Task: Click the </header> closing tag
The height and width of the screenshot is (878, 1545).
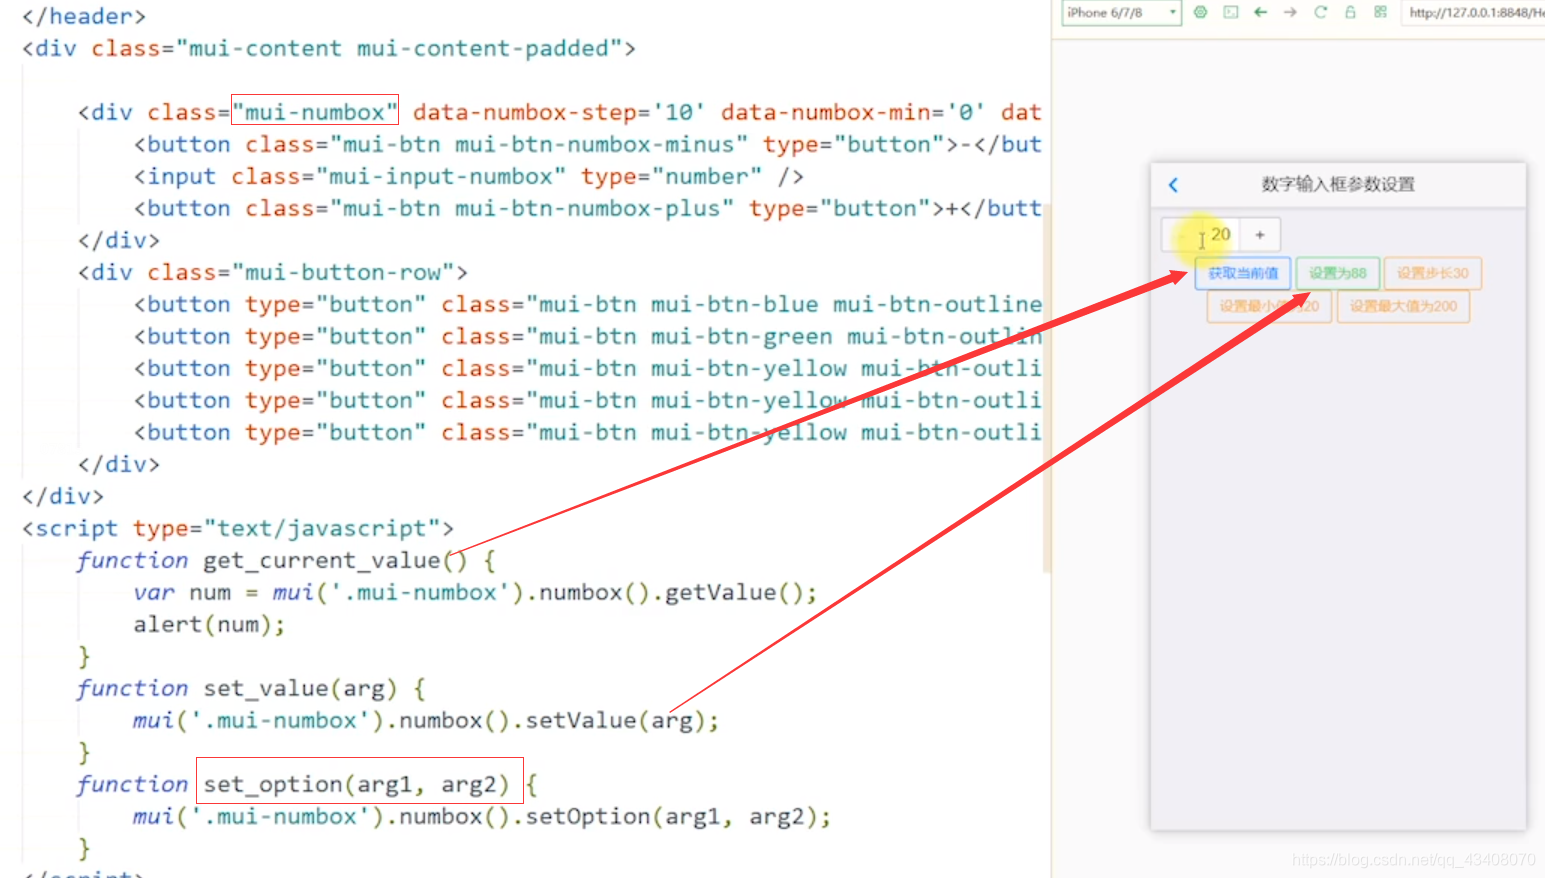Action: pyautogui.click(x=84, y=16)
